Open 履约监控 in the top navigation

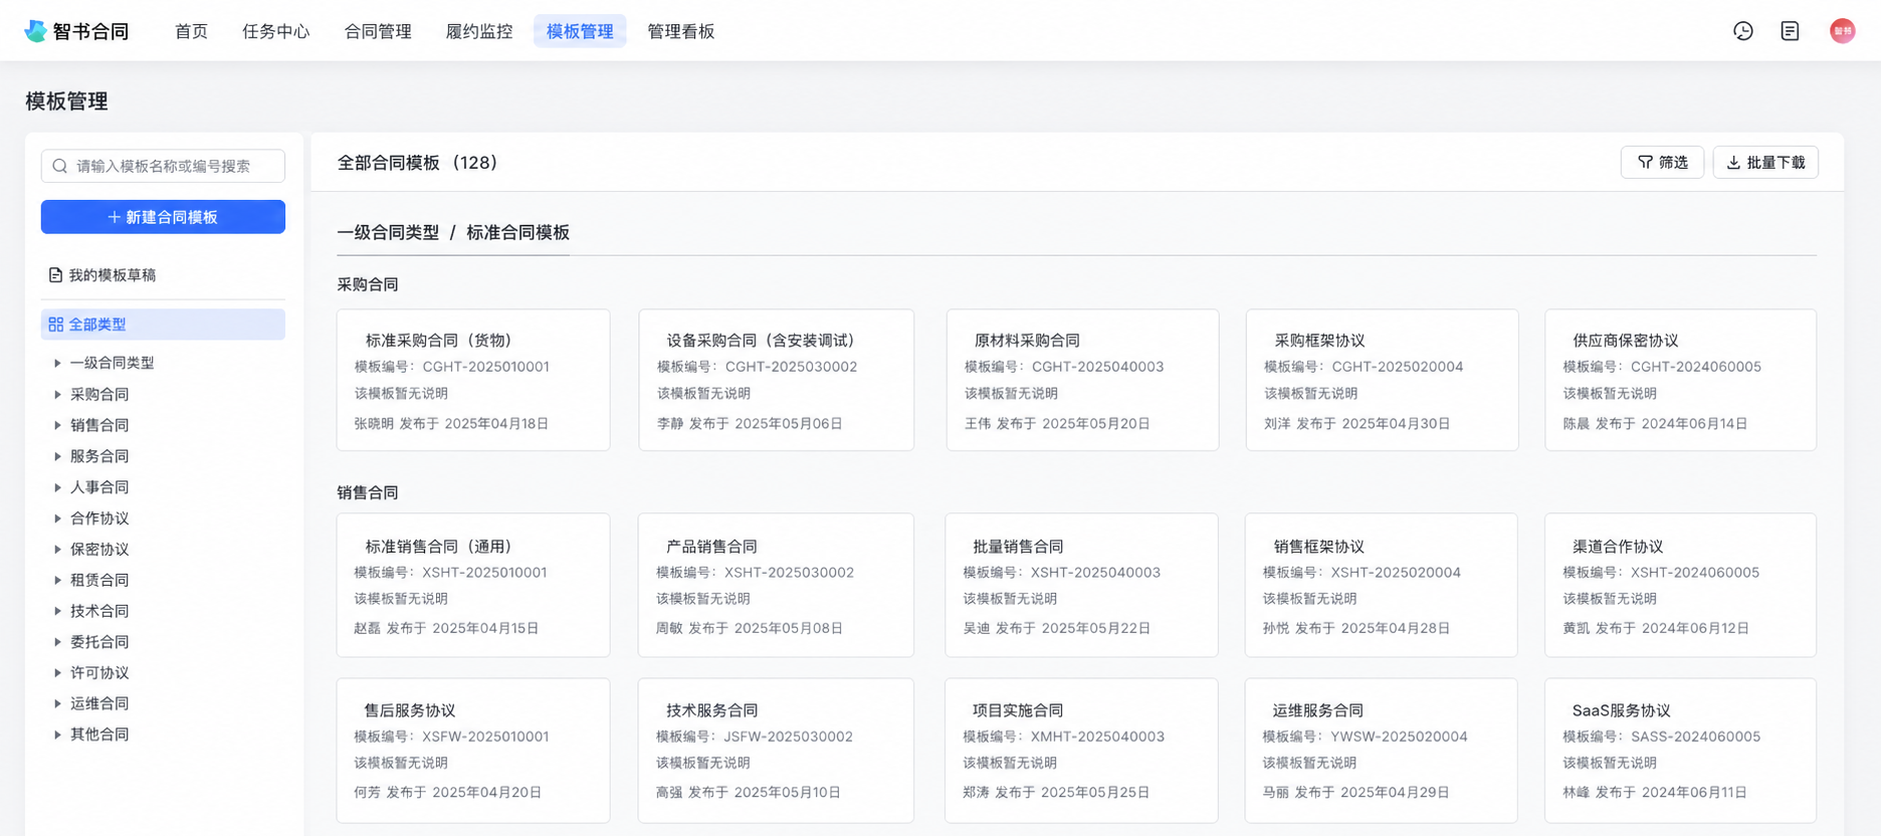pos(479,31)
